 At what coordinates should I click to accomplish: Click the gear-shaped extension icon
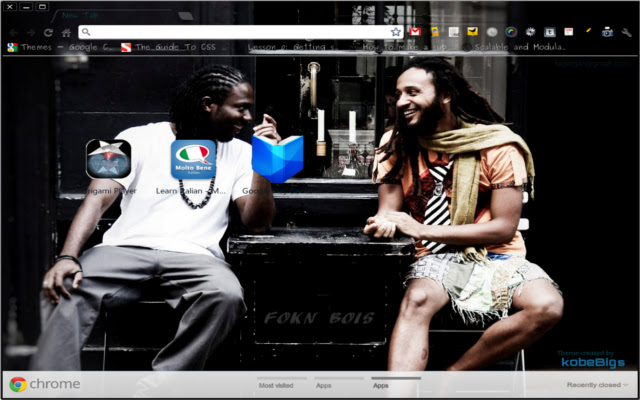pos(530,31)
